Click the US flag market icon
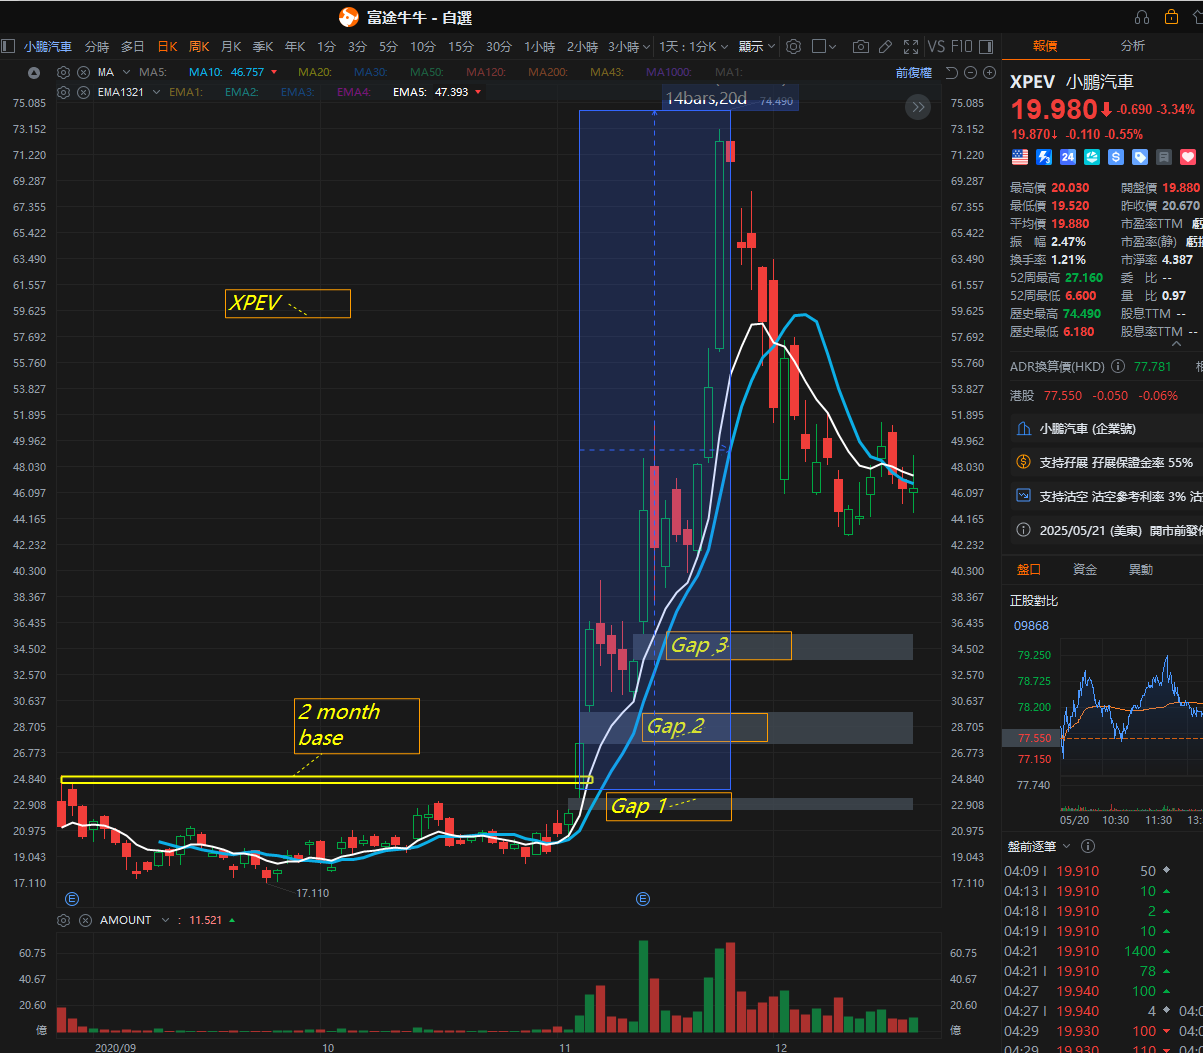Screen dimensions: 1203x1053 click(1019, 157)
